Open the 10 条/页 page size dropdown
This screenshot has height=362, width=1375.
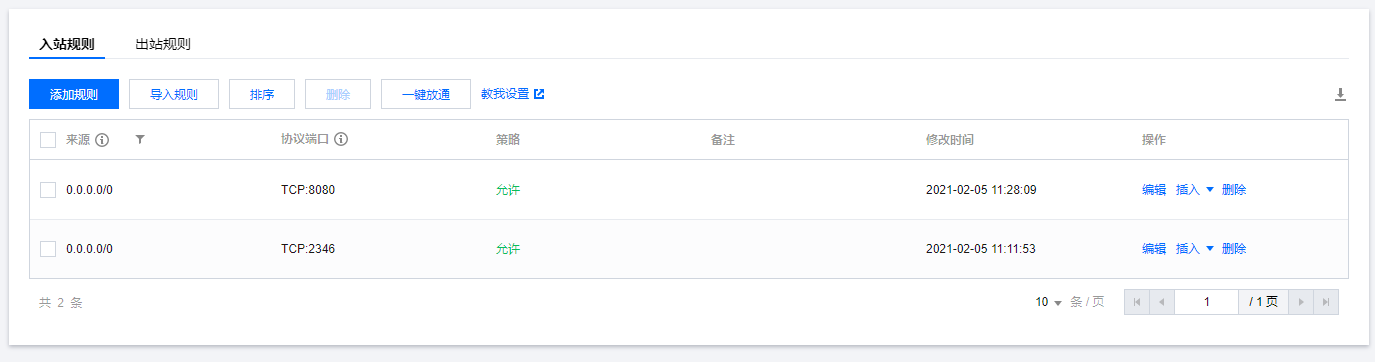pyautogui.click(x=1049, y=302)
